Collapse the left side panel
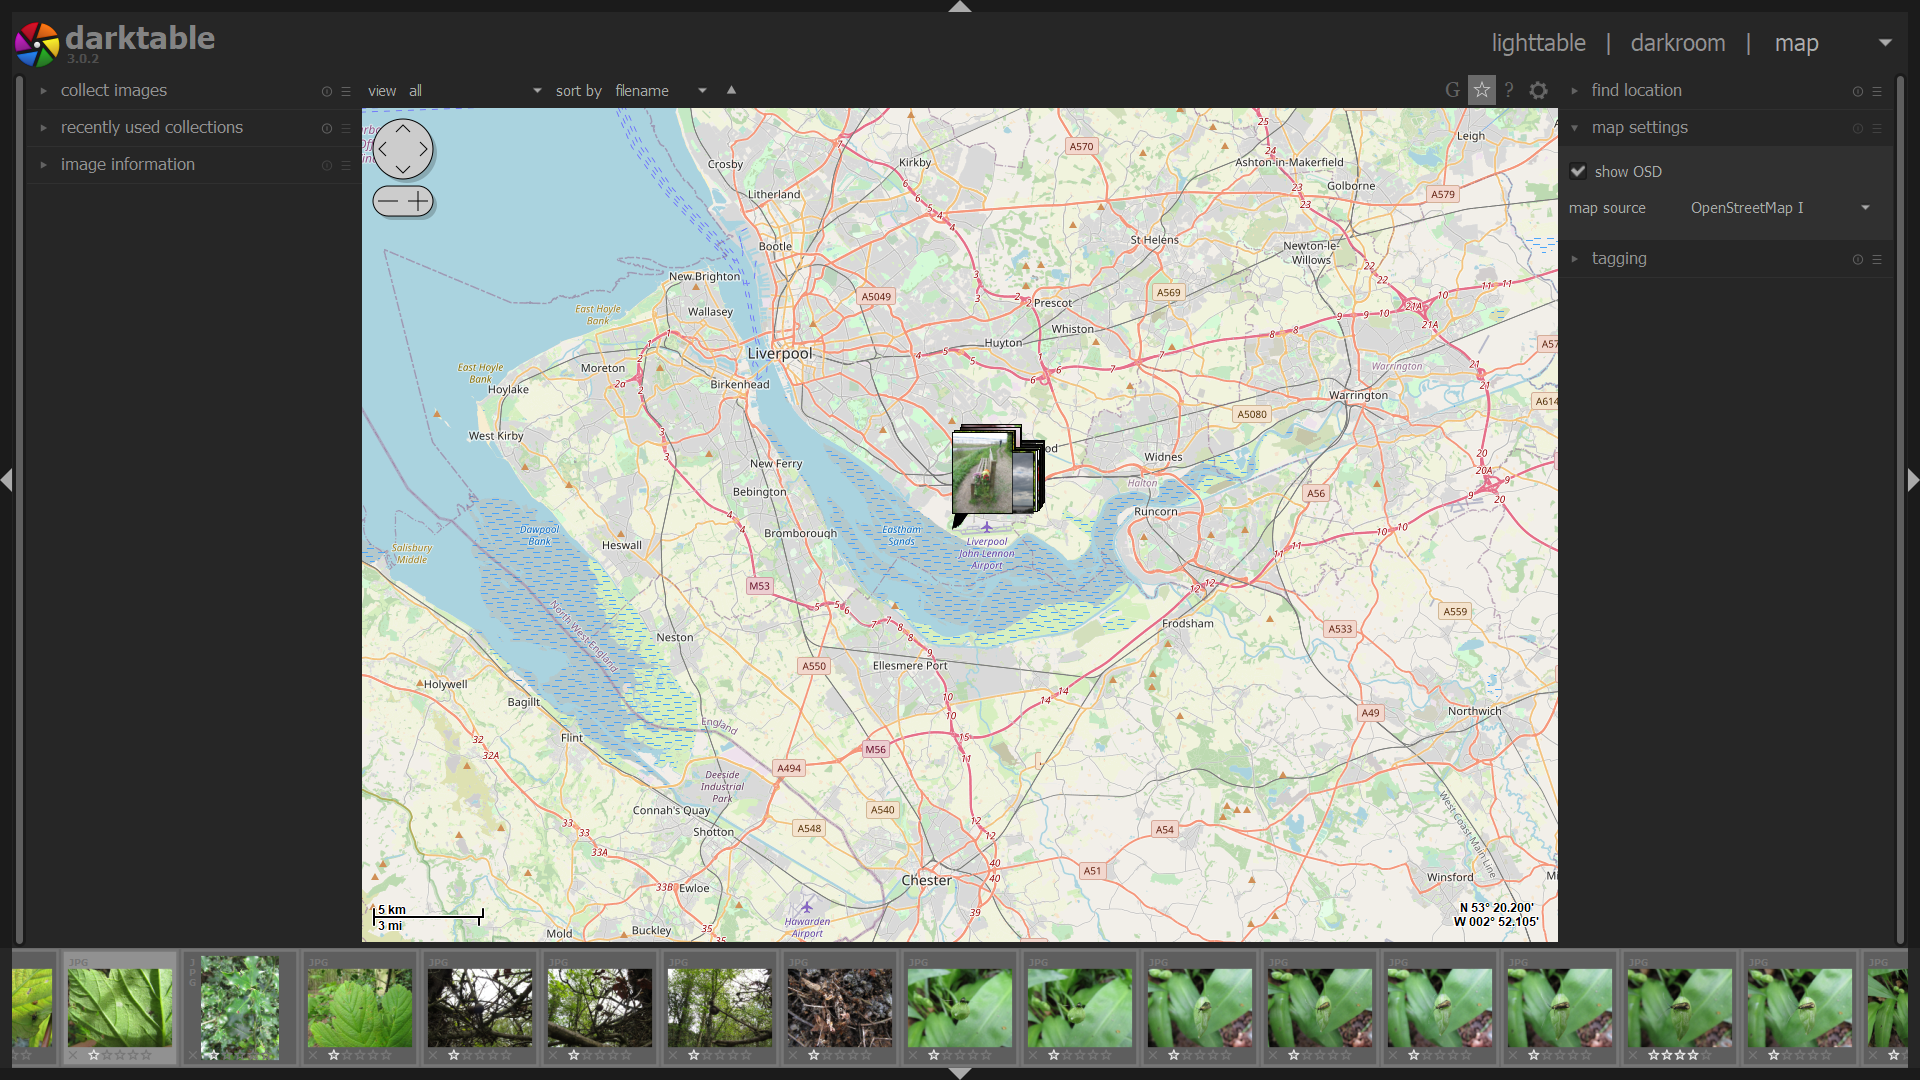The width and height of the screenshot is (1920, 1080). tap(6, 480)
